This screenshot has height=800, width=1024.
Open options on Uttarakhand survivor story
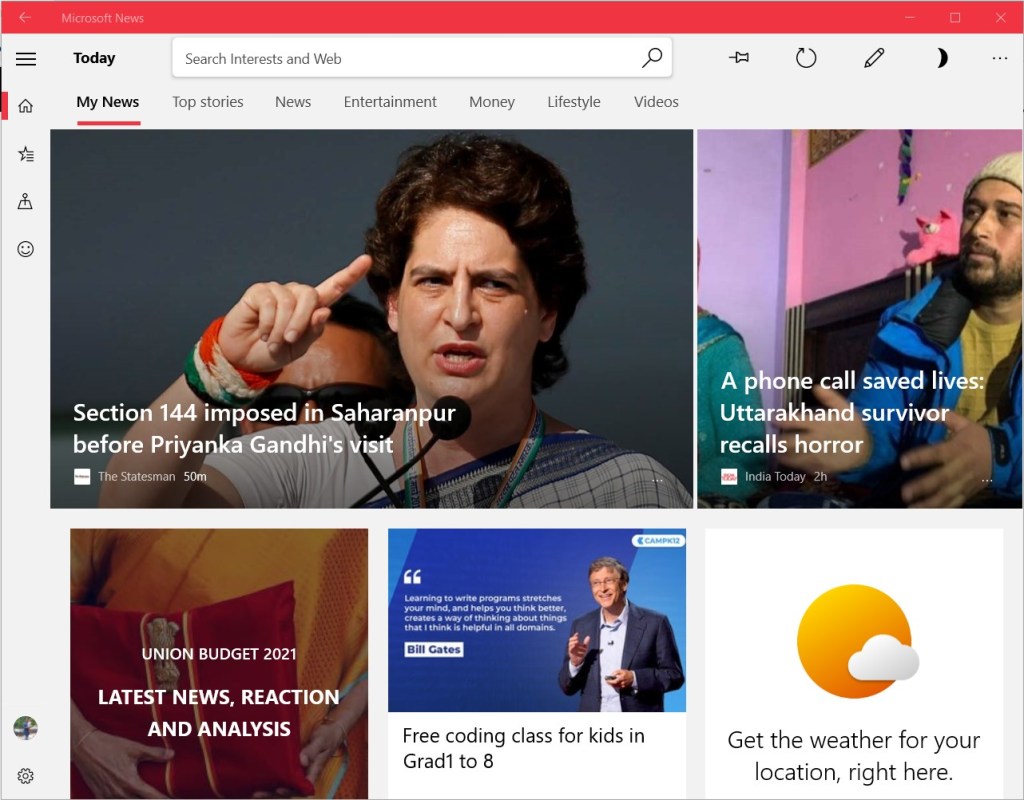pyautogui.click(x=987, y=481)
